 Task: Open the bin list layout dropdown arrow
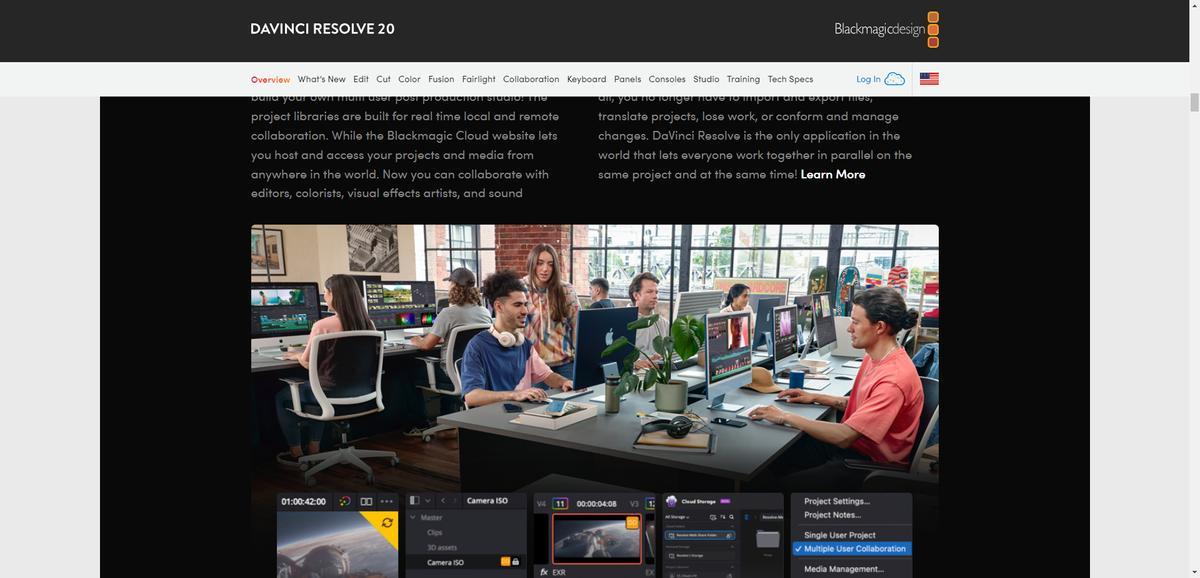click(x=428, y=501)
